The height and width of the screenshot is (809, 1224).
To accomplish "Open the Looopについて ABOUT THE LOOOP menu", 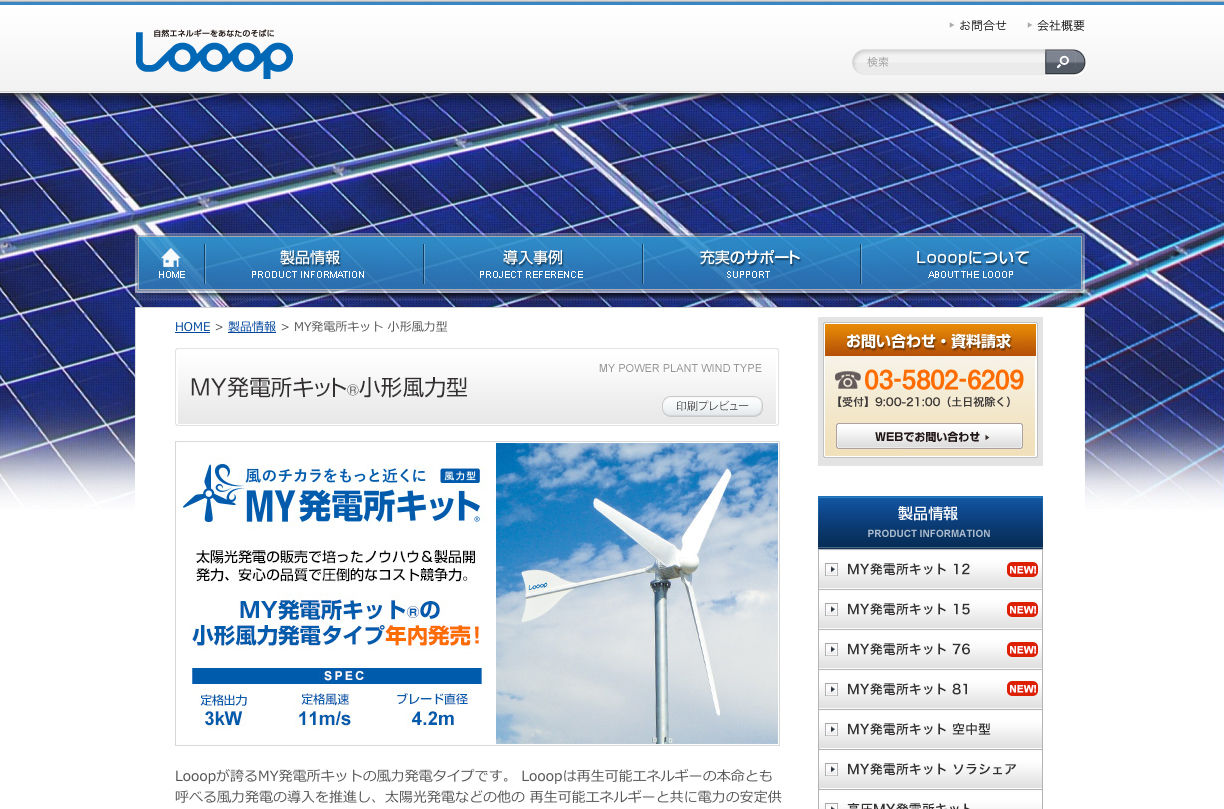I will (971, 264).
